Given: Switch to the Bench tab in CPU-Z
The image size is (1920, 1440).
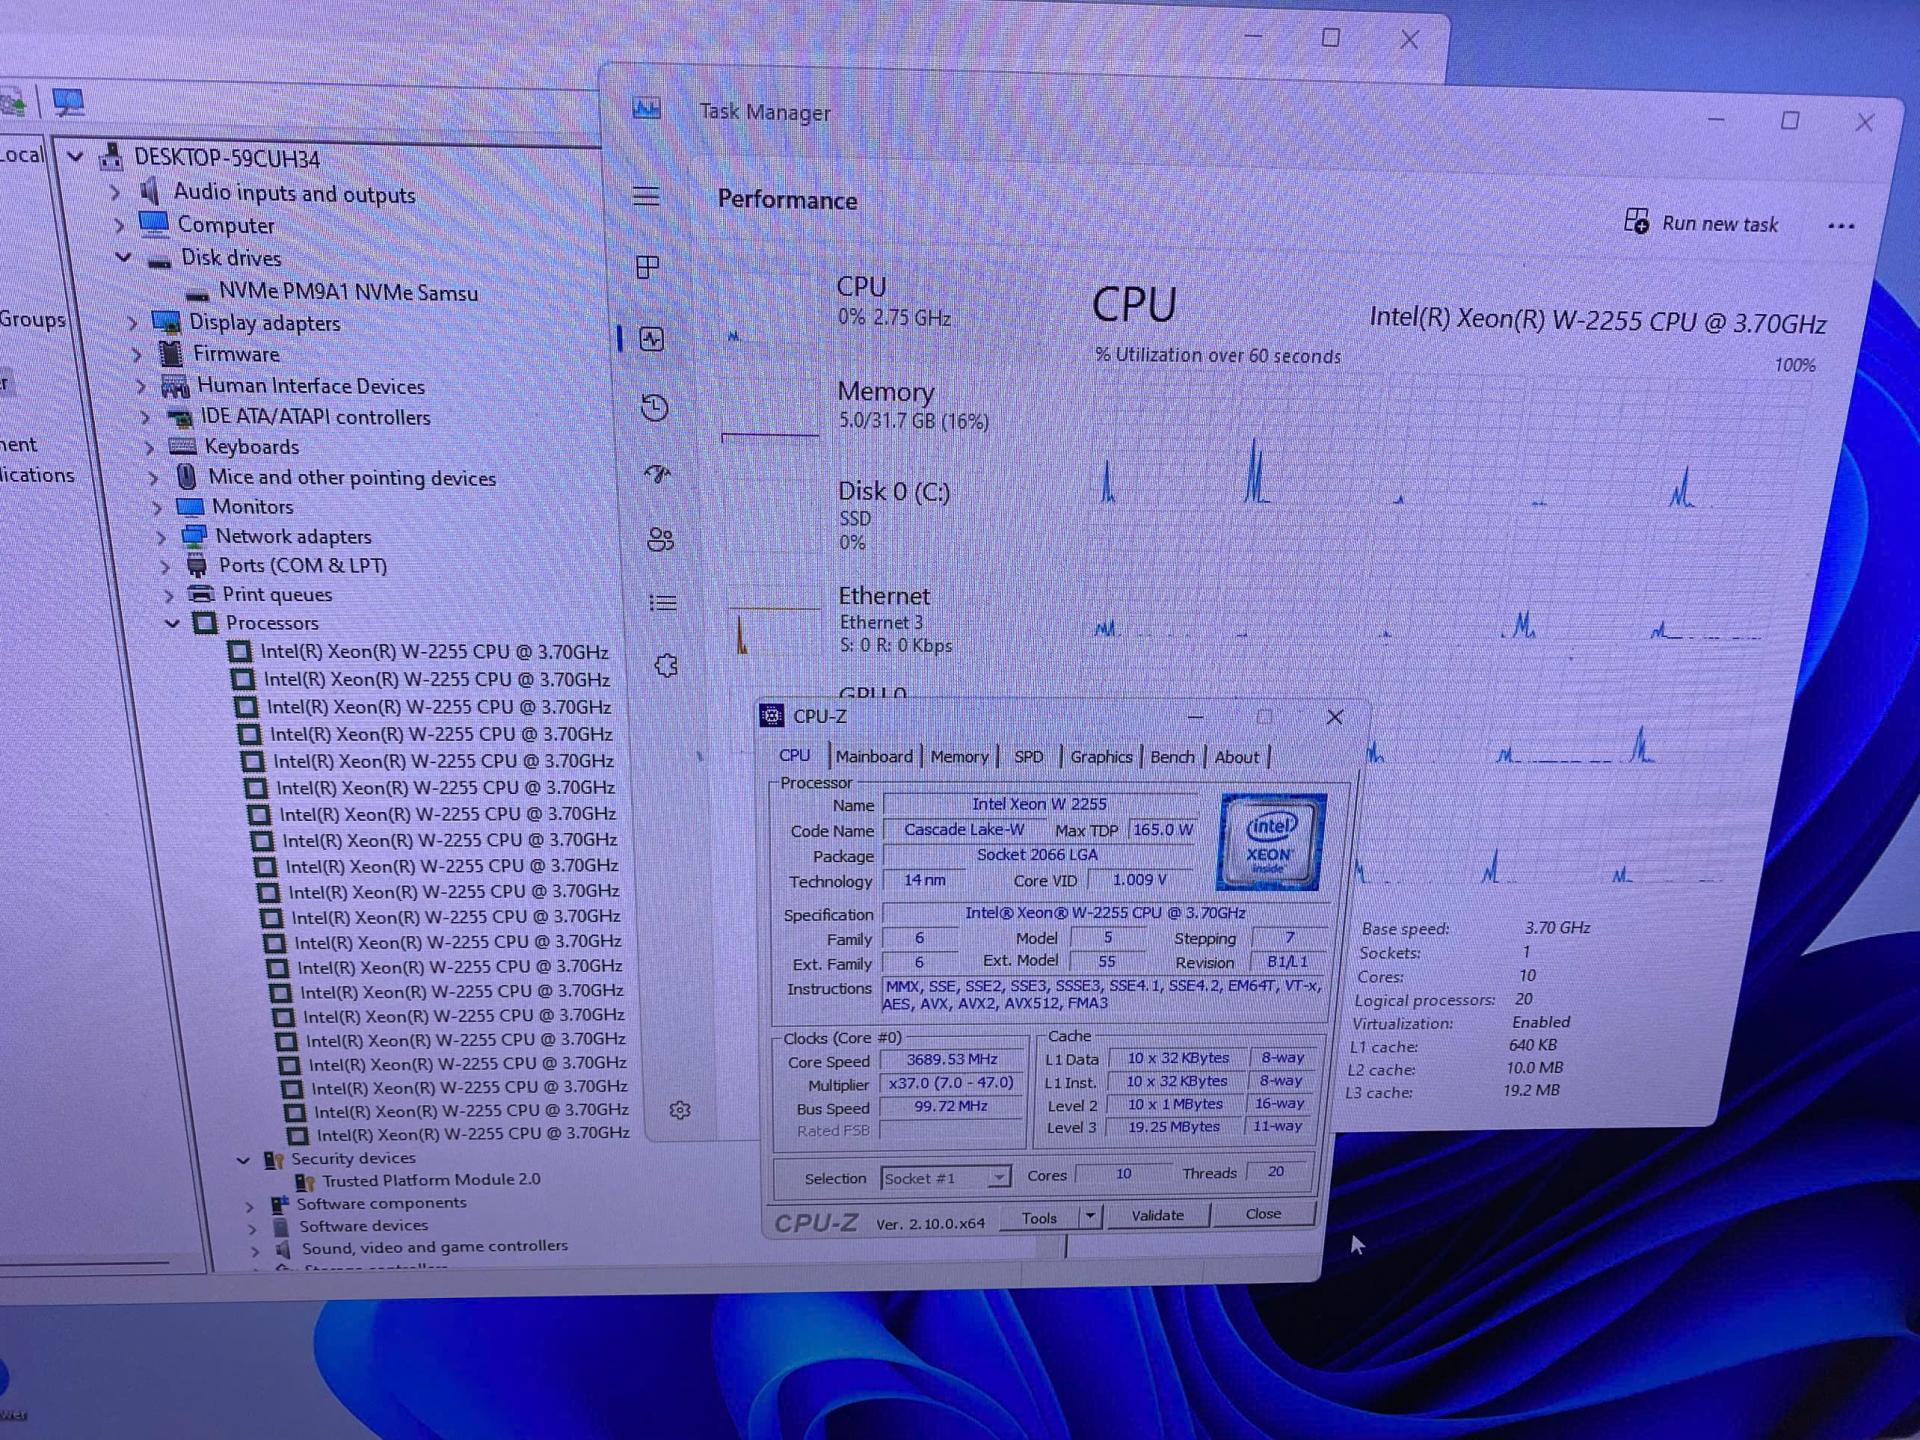Looking at the screenshot, I should 1171,757.
